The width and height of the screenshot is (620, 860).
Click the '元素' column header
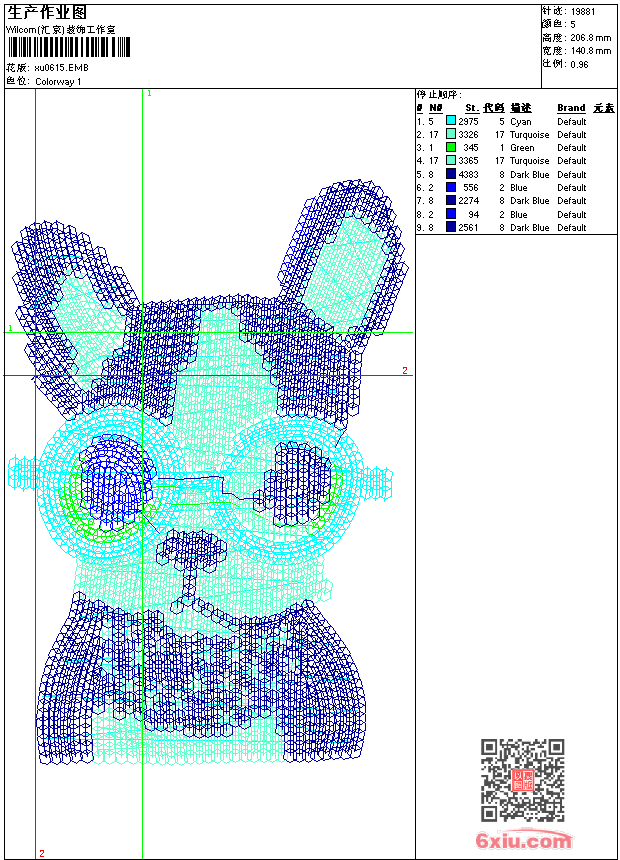pos(604,108)
